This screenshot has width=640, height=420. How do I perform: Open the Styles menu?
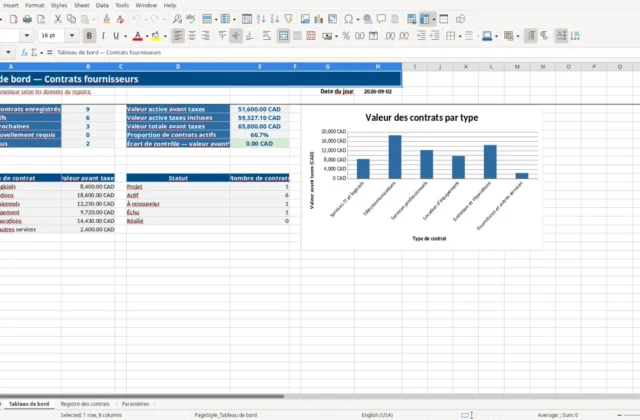pos(59,5)
